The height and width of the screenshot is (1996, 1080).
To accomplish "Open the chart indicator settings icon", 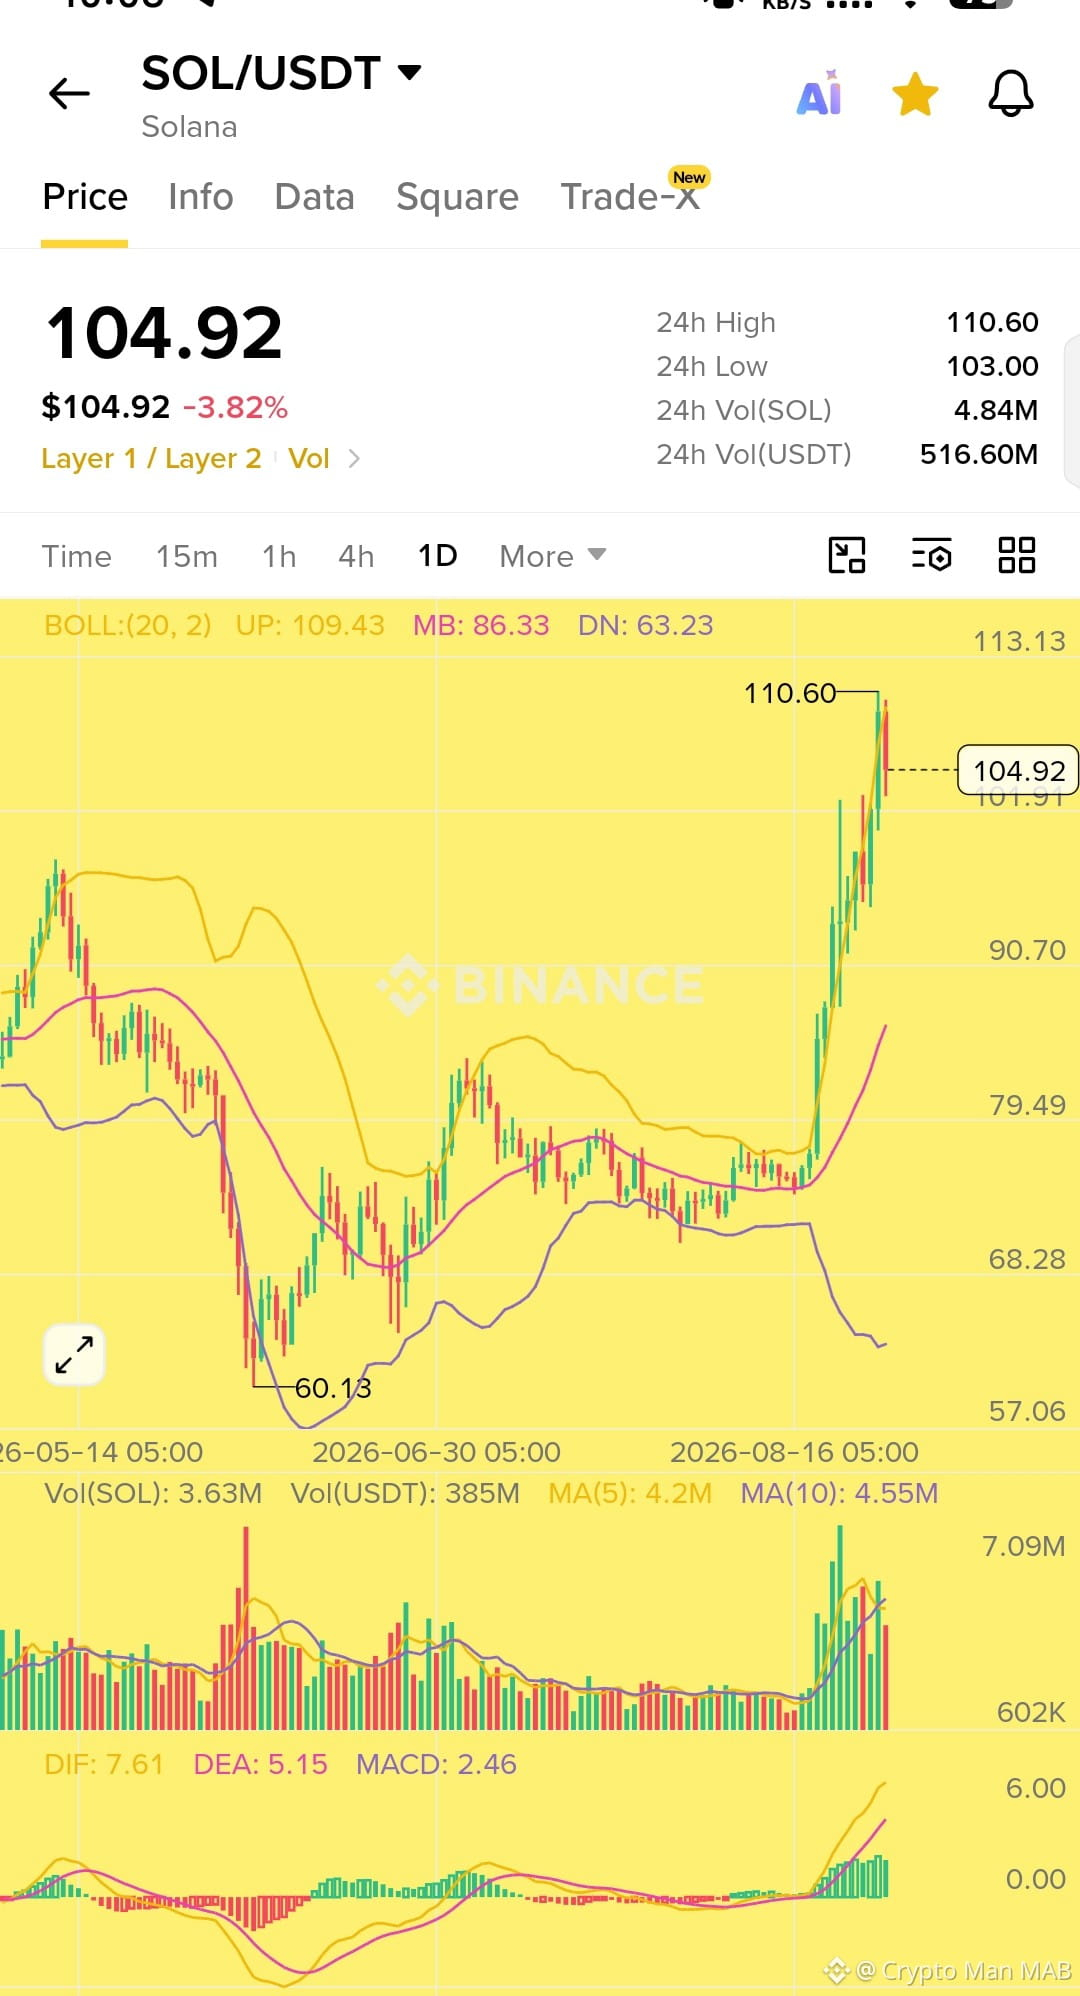I will tap(931, 555).
